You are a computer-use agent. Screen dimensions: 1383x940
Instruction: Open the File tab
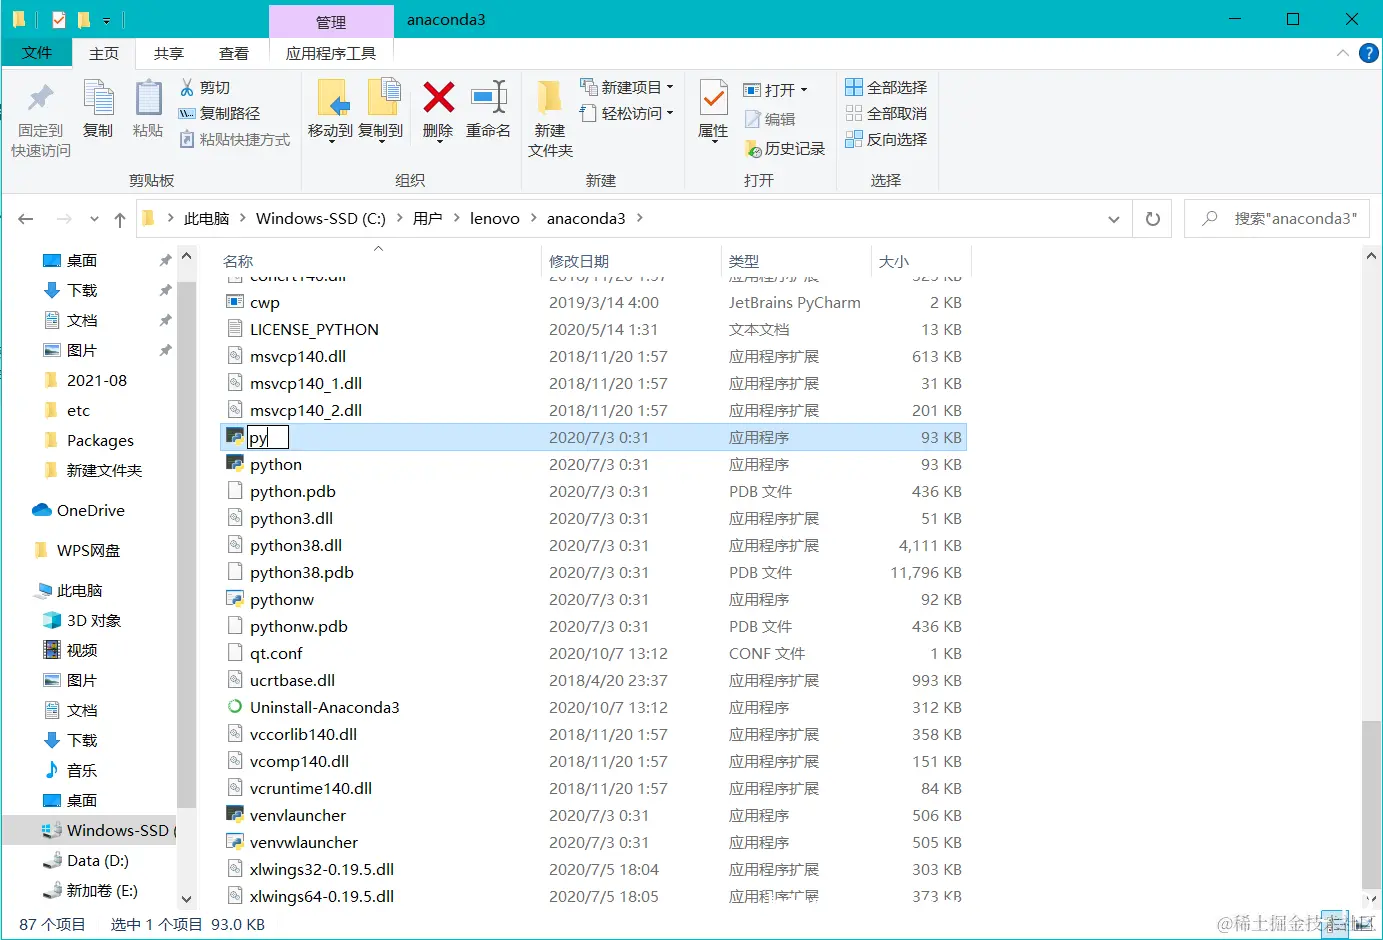37,53
